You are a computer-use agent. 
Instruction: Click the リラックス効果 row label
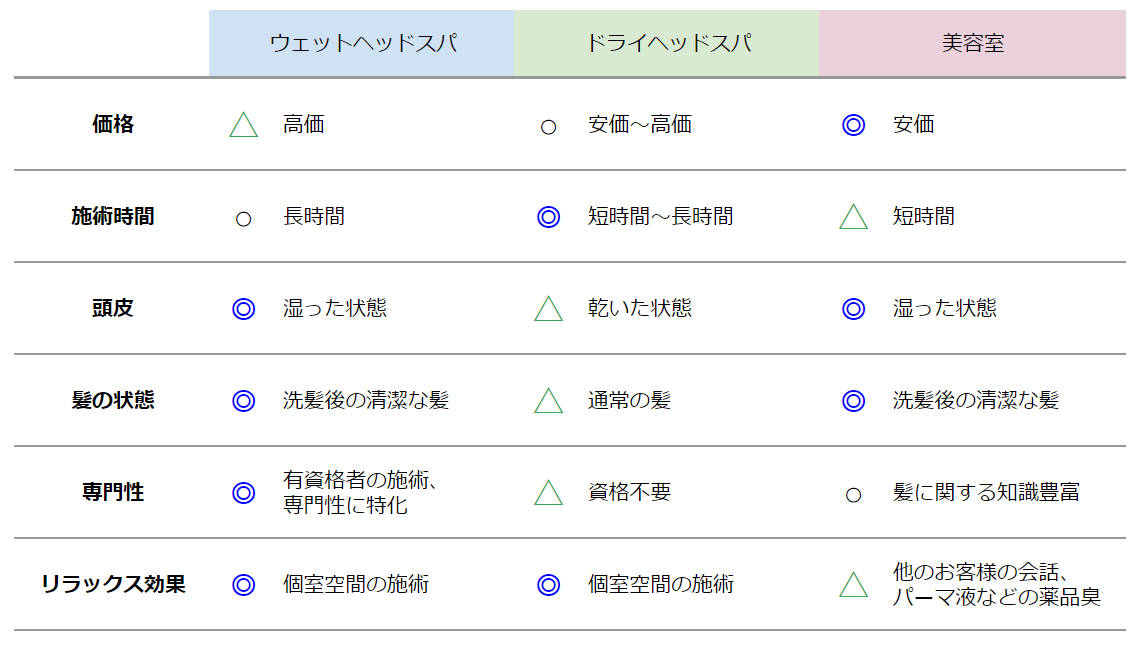point(112,585)
